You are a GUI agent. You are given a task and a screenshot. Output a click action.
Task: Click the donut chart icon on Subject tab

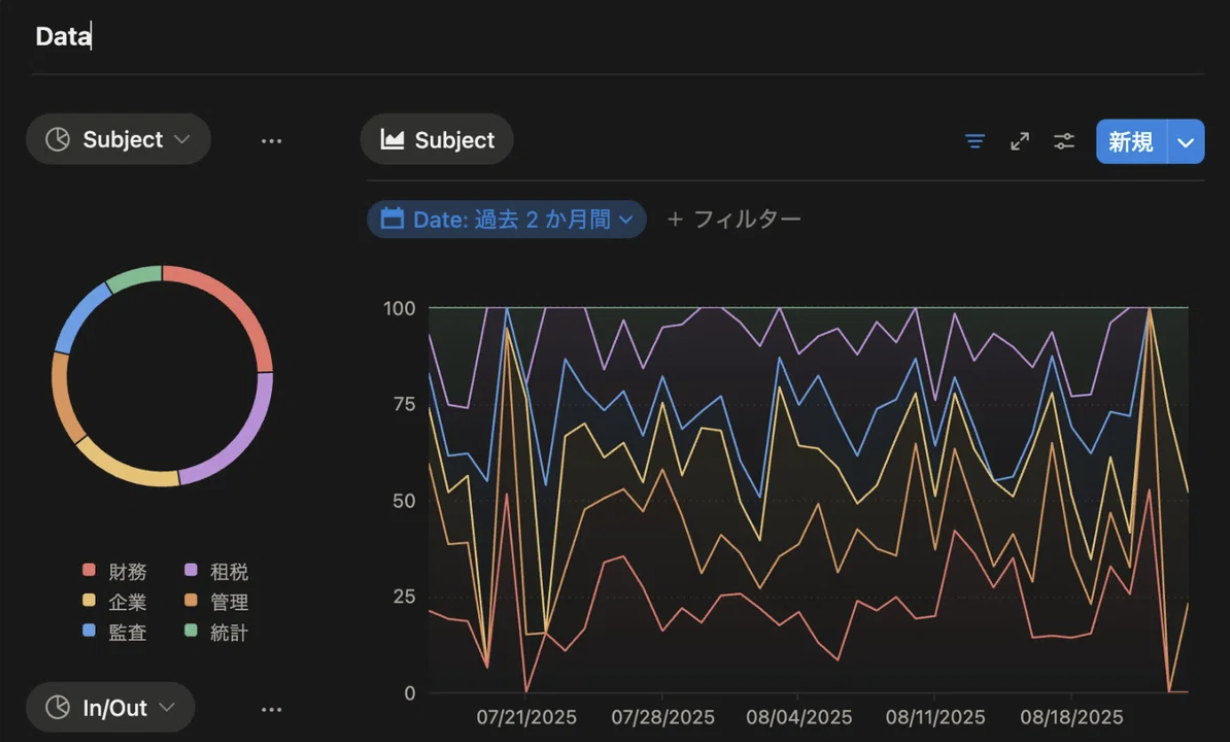58,139
